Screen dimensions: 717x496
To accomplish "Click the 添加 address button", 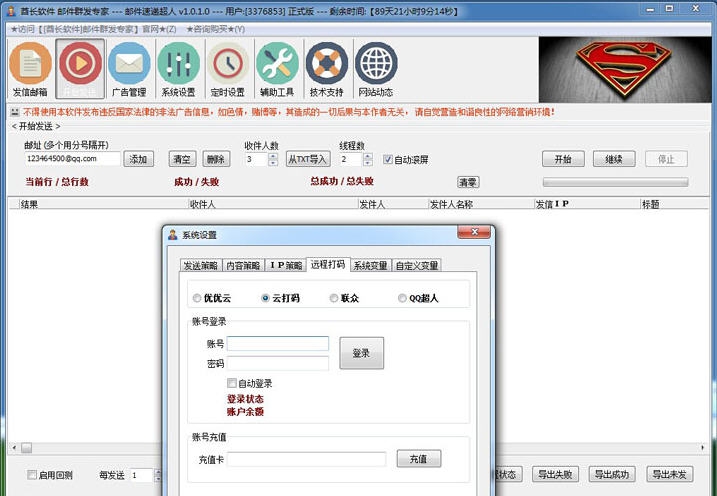I will click(x=139, y=159).
